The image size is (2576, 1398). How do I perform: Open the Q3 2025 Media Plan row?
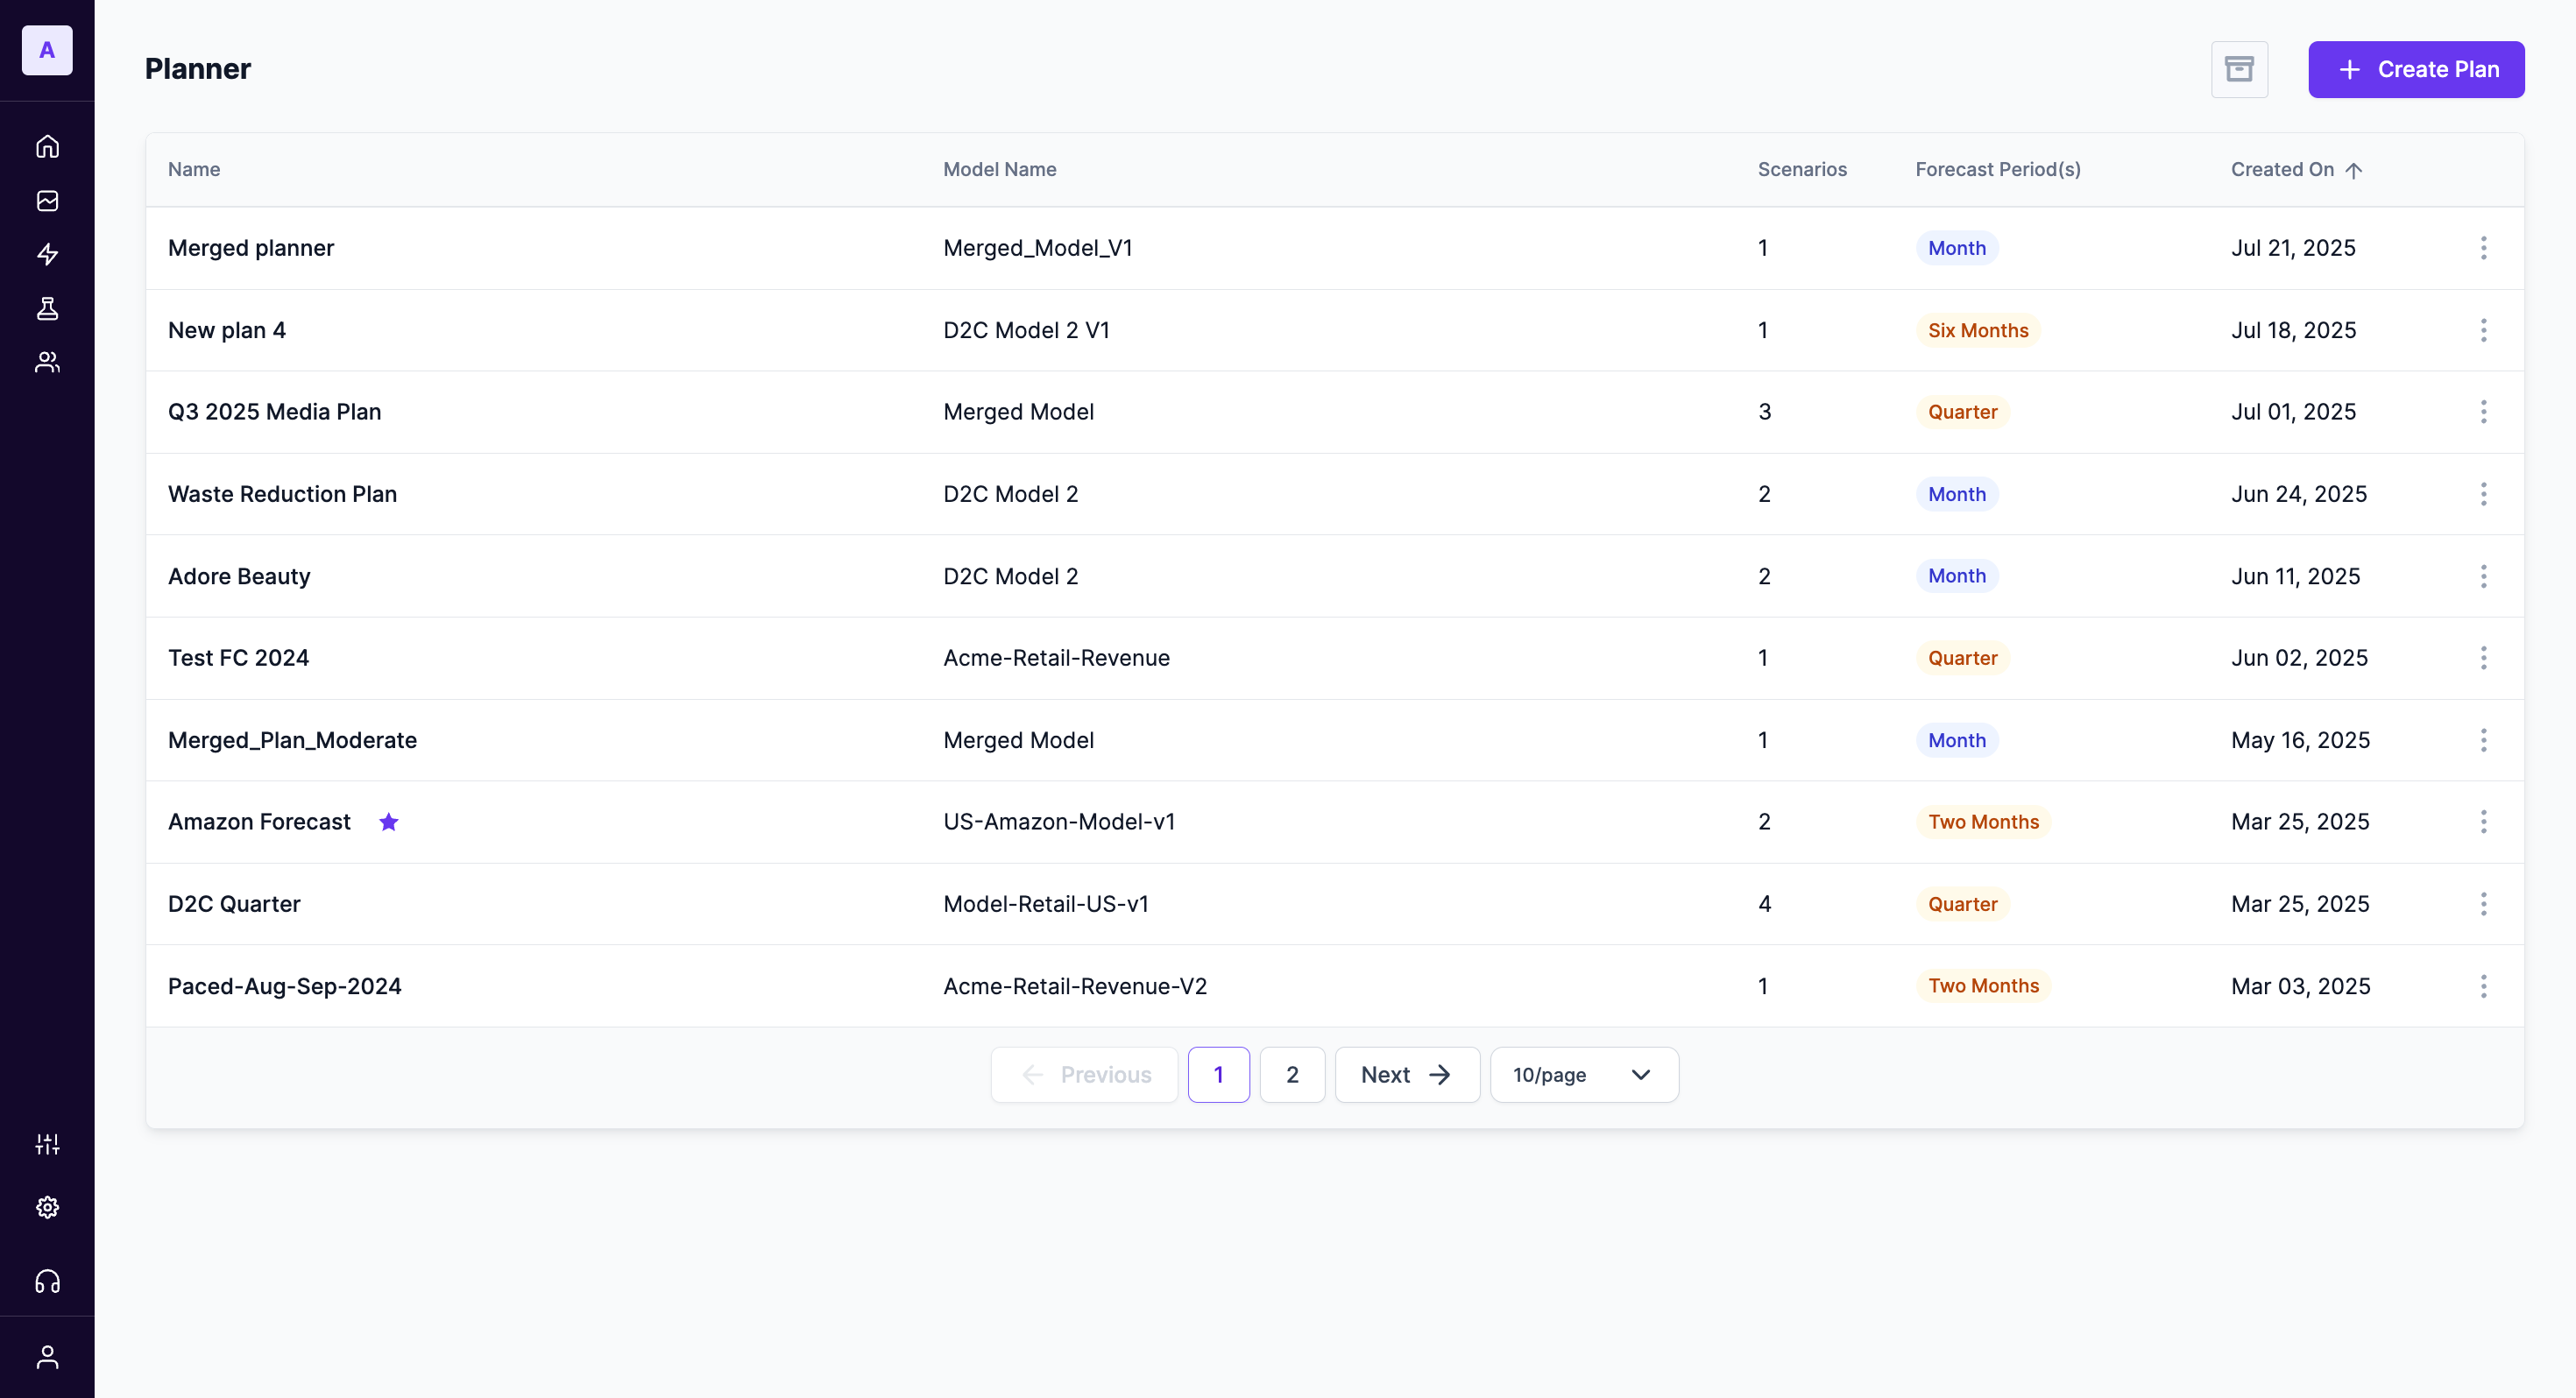coord(274,412)
